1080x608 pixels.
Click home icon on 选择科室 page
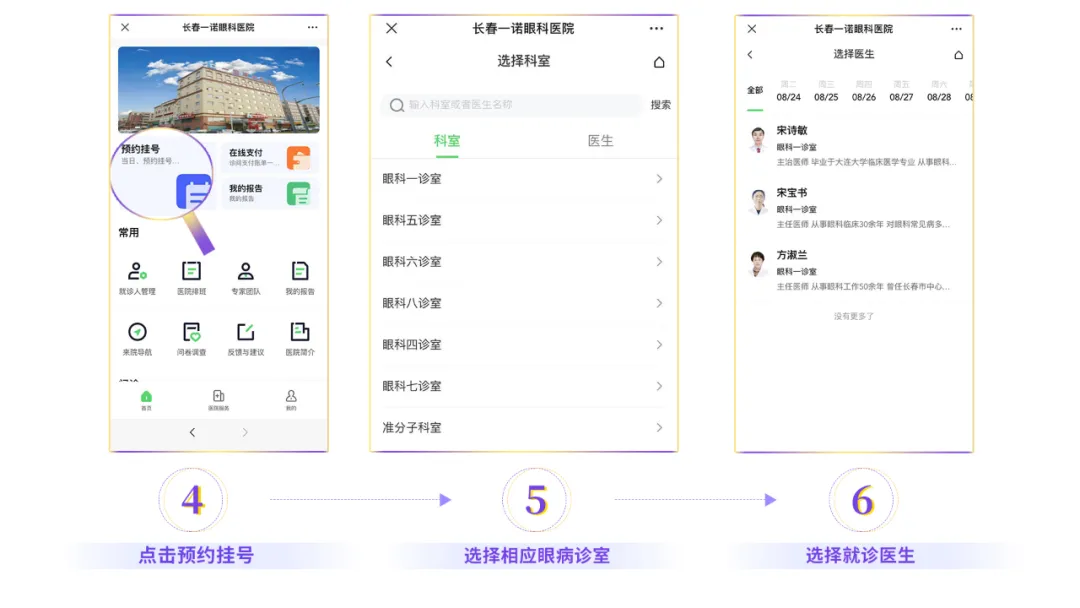(658, 62)
